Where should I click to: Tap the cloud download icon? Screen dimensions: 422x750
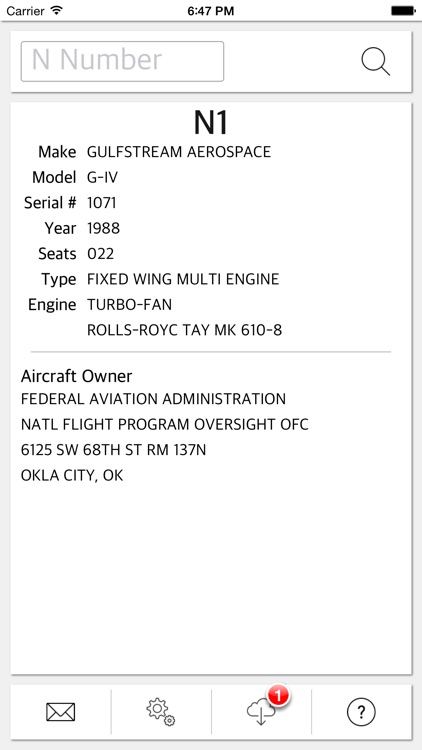coord(261,713)
